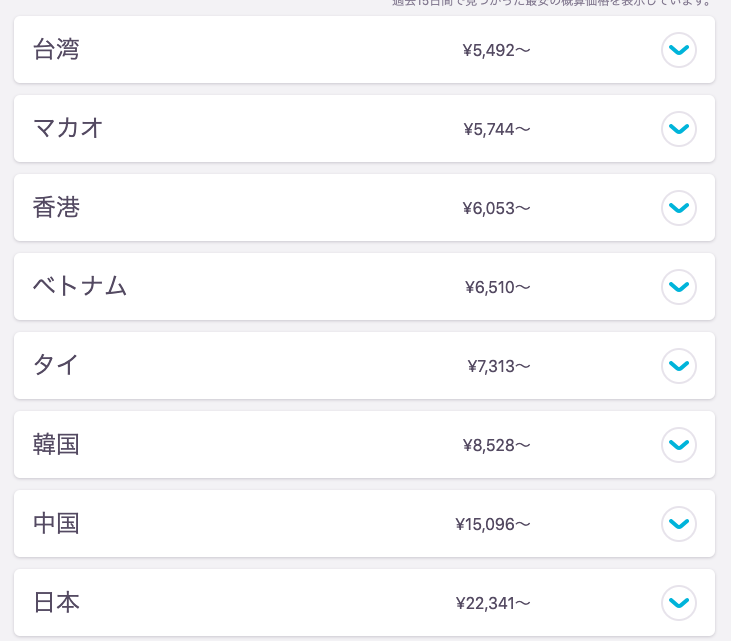Click the ベトナム destination name
The height and width of the screenshot is (641, 731).
(80, 286)
